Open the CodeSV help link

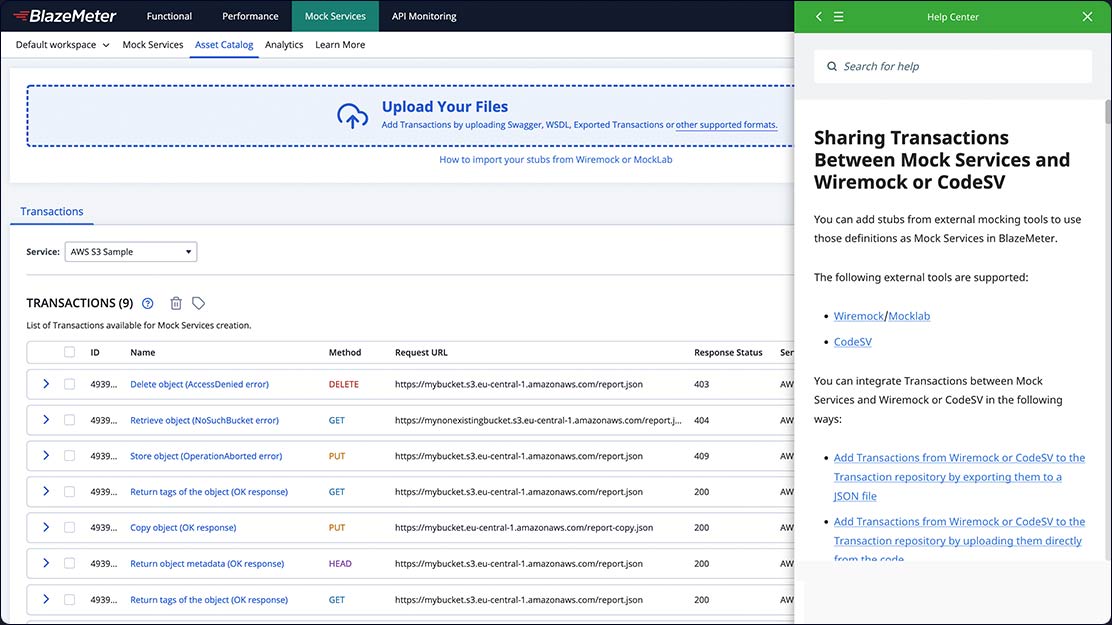[852, 341]
